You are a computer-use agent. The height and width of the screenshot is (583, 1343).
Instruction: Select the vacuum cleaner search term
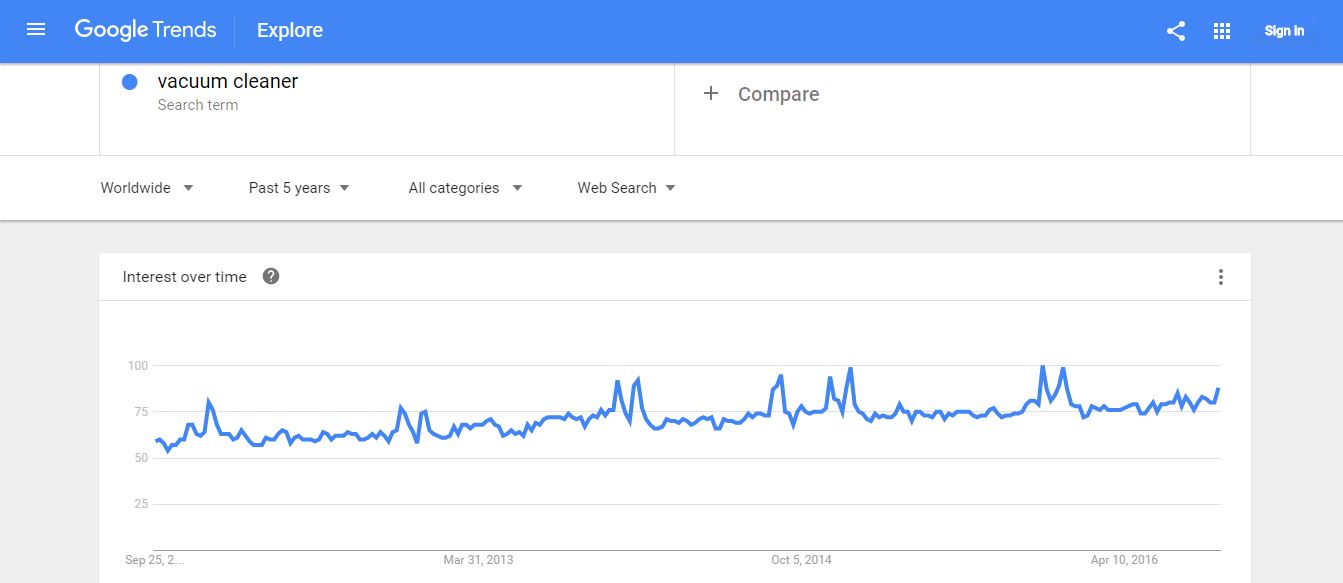228,81
